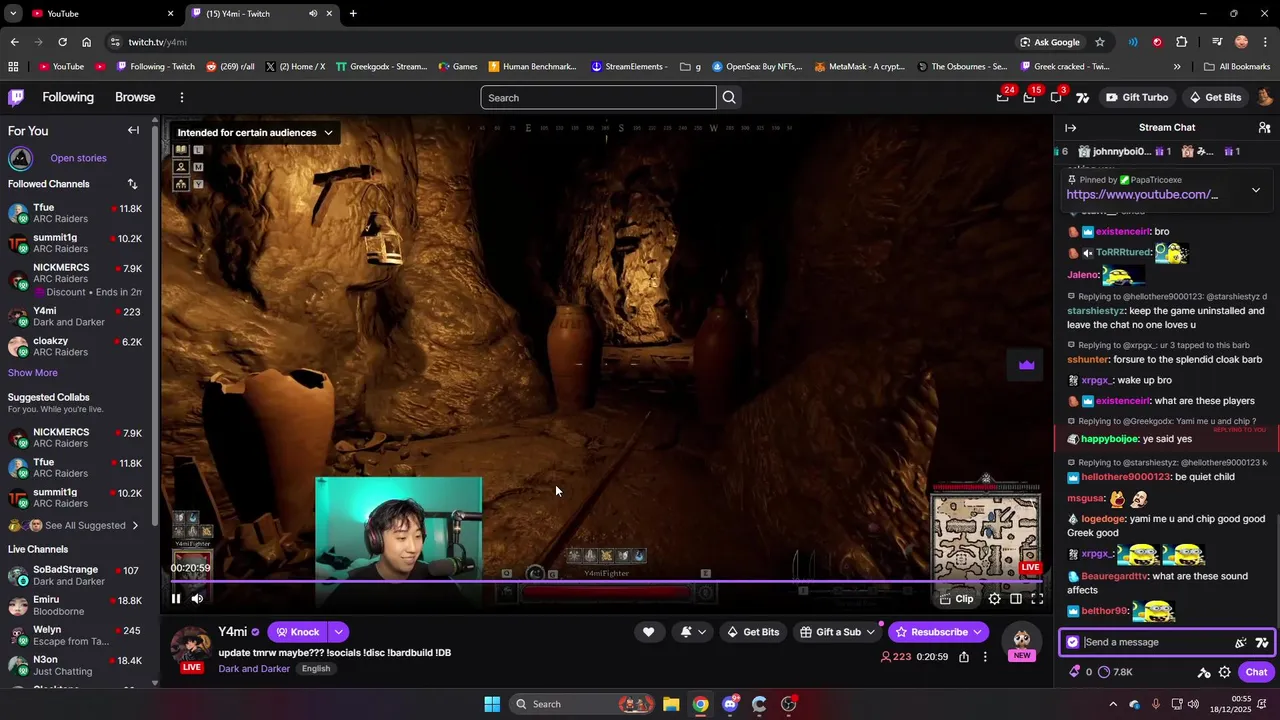
Task: Enter fullscreen on the video player
Action: (1037, 599)
